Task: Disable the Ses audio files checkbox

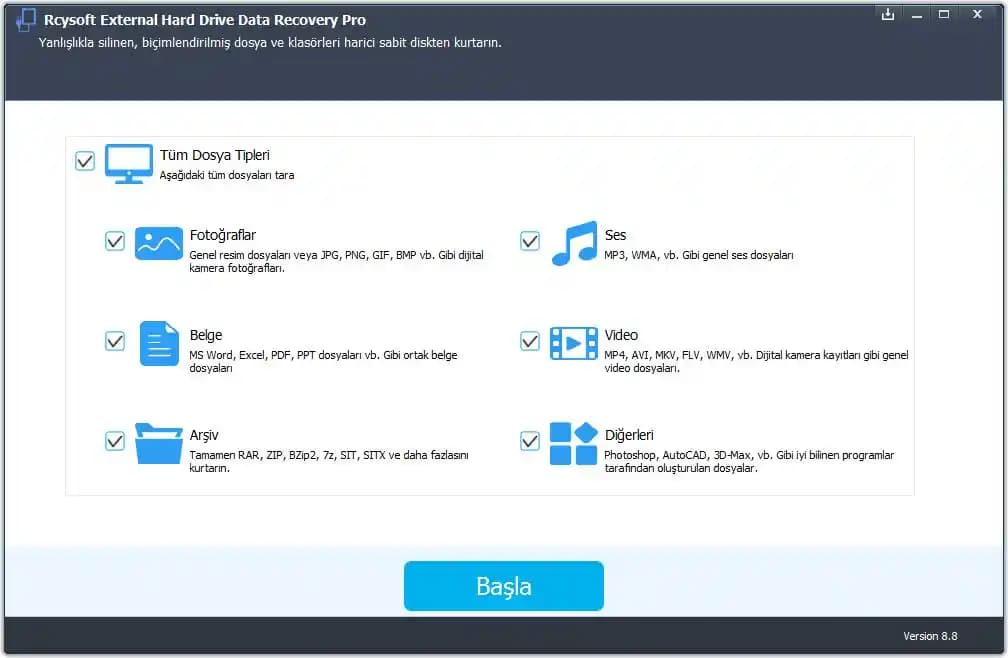Action: point(530,241)
